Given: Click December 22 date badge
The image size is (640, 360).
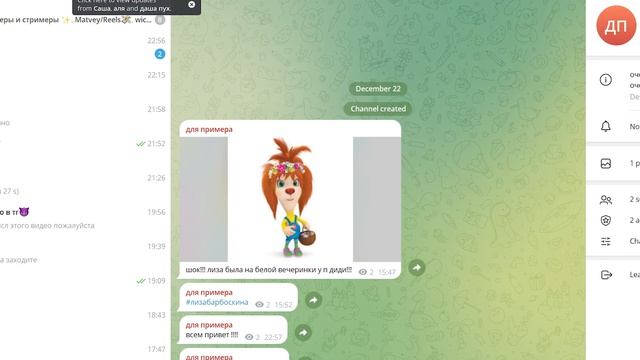Looking at the screenshot, I should coord(378,89).
